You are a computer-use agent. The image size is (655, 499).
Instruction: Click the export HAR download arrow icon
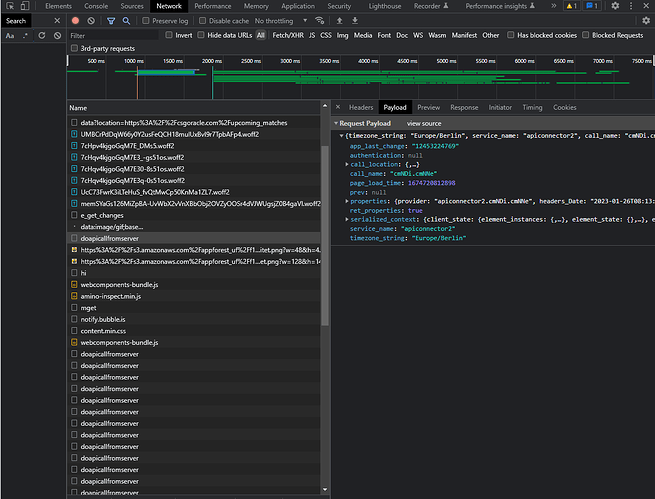[354, 20]
